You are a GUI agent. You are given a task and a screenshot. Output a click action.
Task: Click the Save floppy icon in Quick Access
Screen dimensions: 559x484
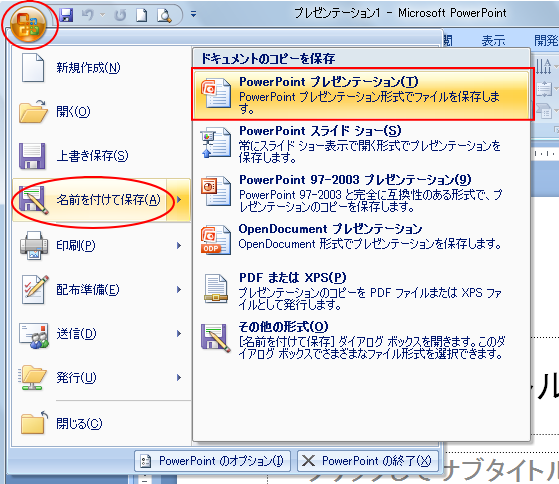click(66, 15)
